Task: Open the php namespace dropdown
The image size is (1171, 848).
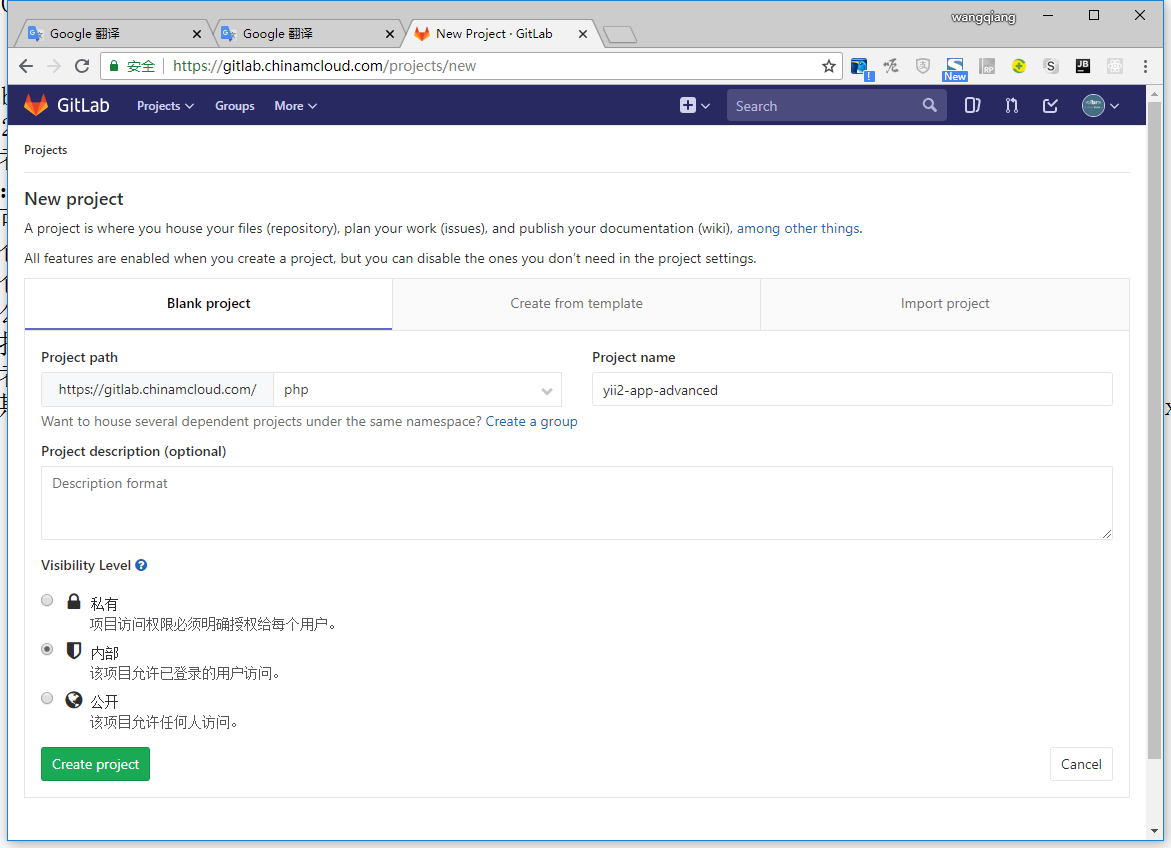Action: click(417, 390)
